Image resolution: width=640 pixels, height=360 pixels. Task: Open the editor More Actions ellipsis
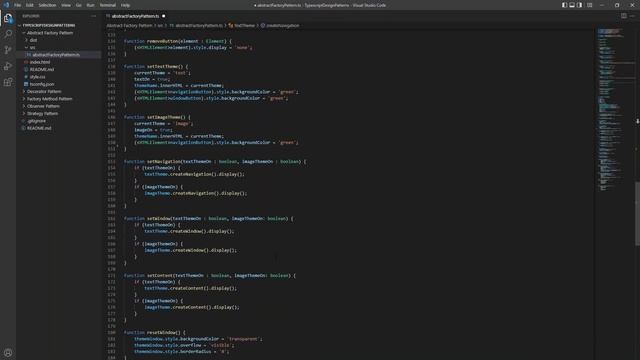point(632,16)
